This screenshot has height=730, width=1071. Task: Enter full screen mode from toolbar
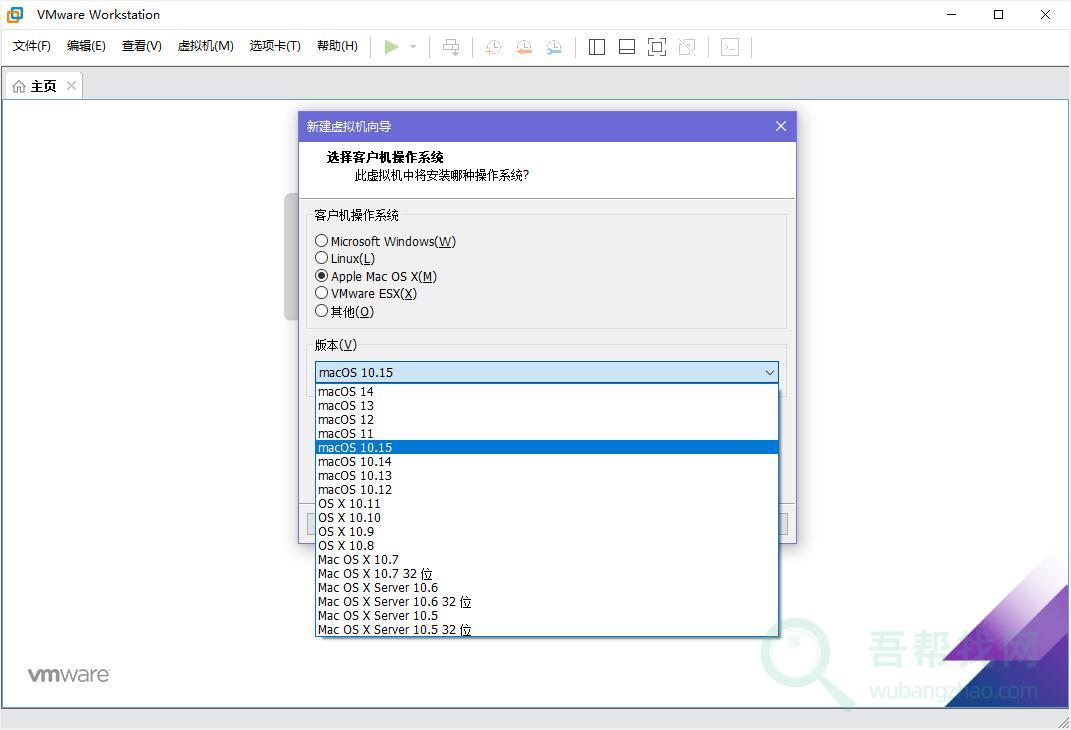pos(657,47)
